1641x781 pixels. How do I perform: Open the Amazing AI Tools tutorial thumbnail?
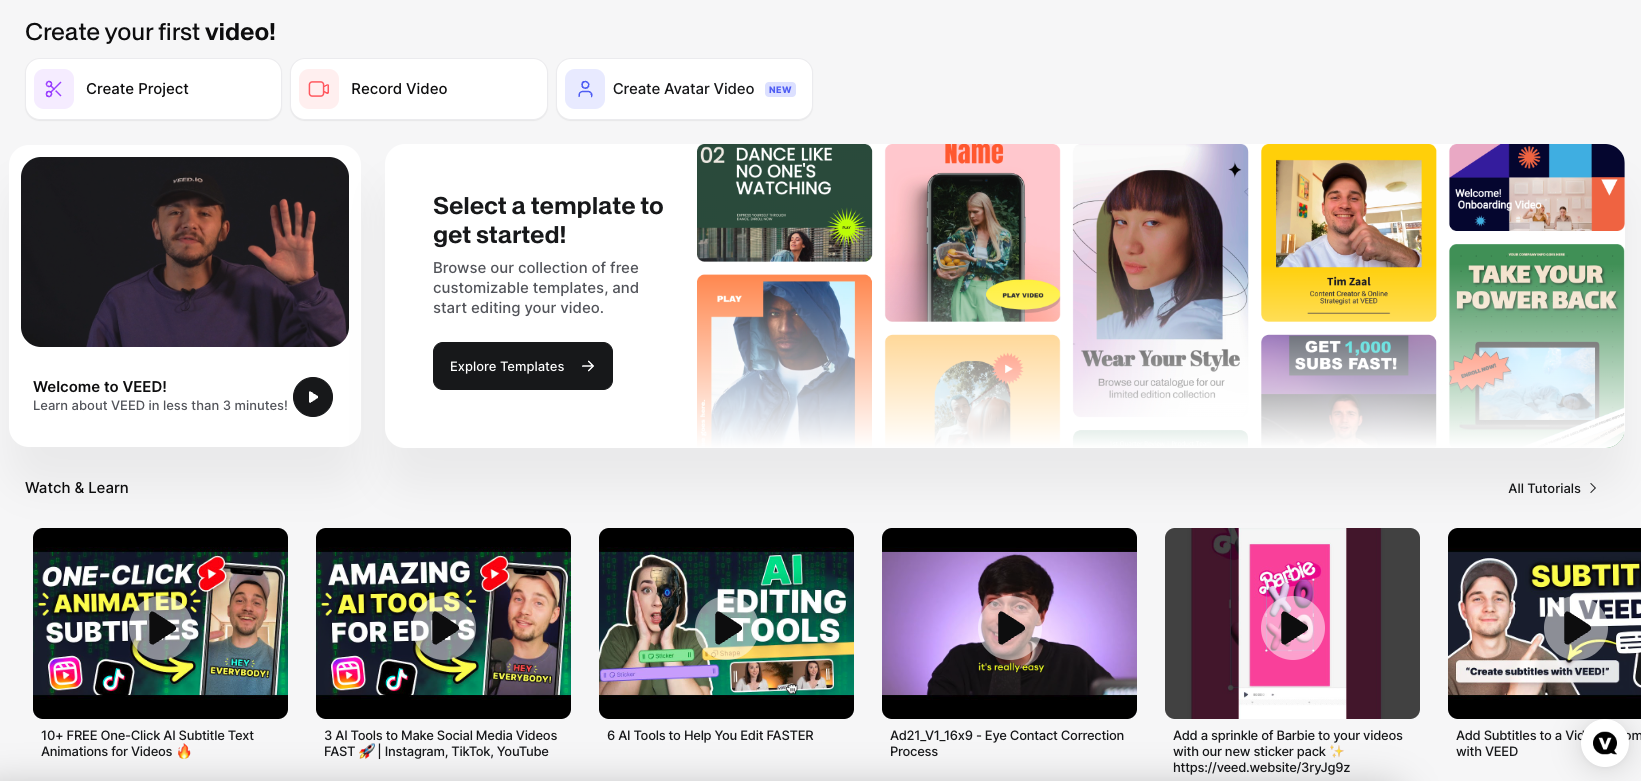pos(443,622)
